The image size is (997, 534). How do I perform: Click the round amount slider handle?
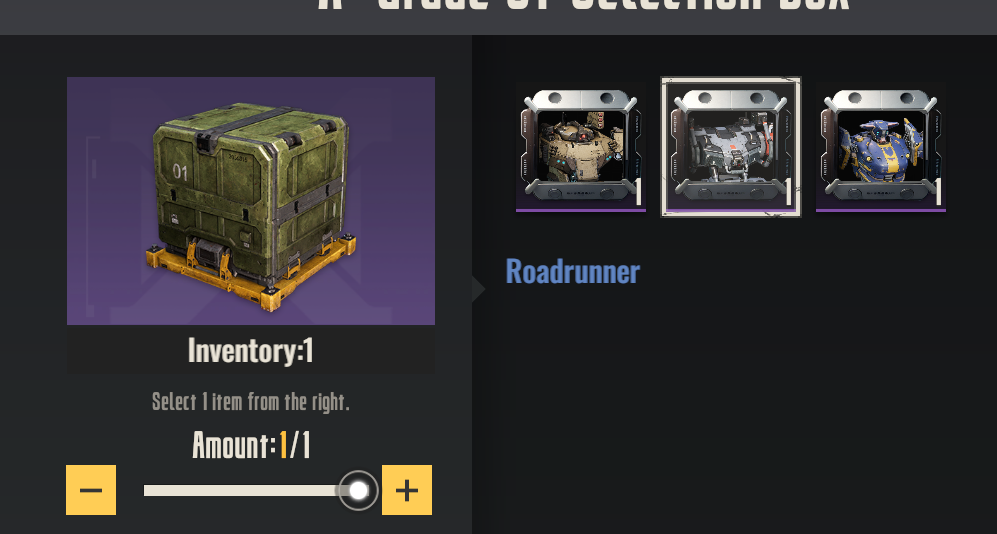pos(359,490)
